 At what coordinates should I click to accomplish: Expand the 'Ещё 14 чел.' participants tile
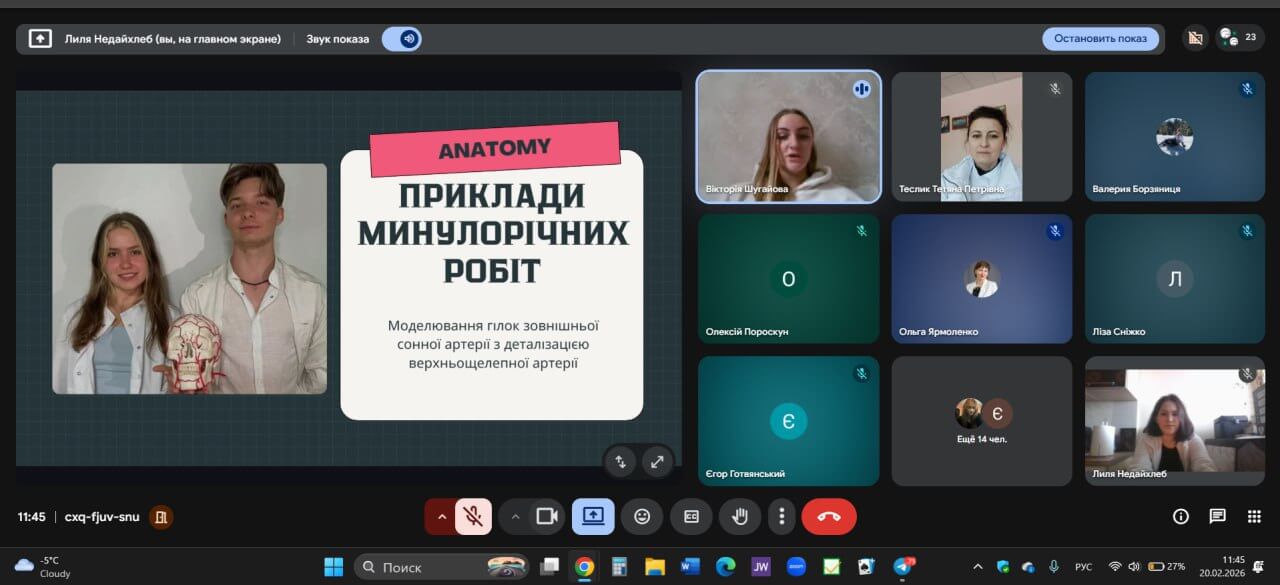click(981, 421)
